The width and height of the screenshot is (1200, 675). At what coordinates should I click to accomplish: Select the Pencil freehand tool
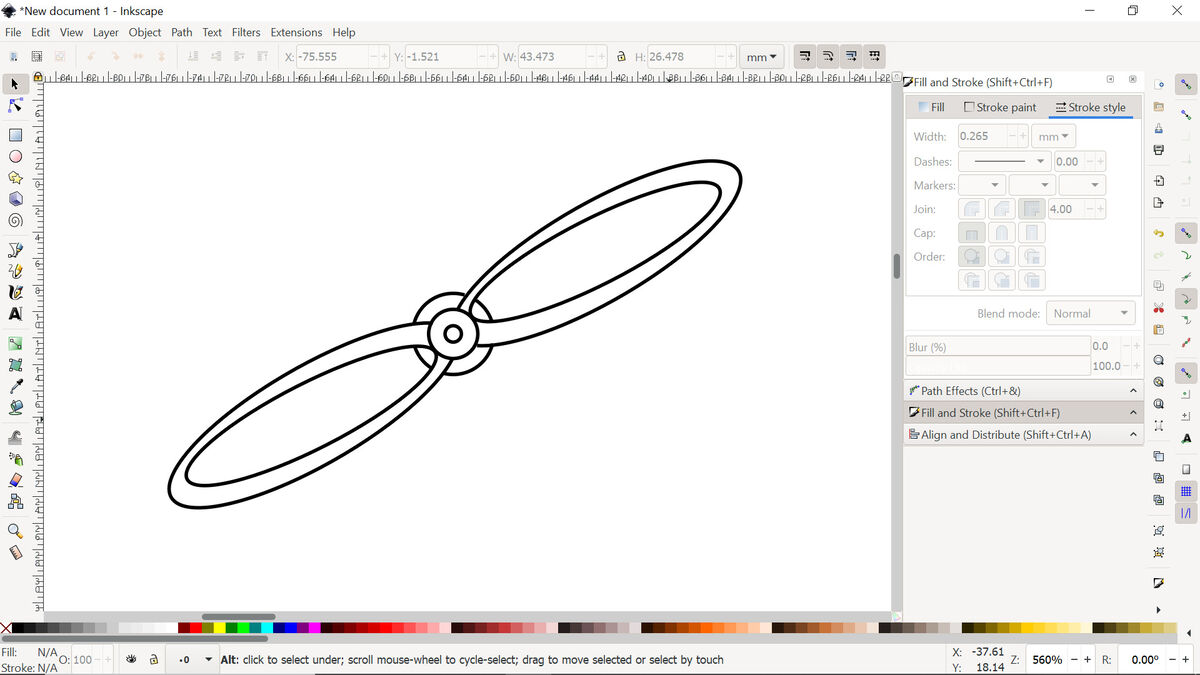pyautogui.click(x=15, y=271)
